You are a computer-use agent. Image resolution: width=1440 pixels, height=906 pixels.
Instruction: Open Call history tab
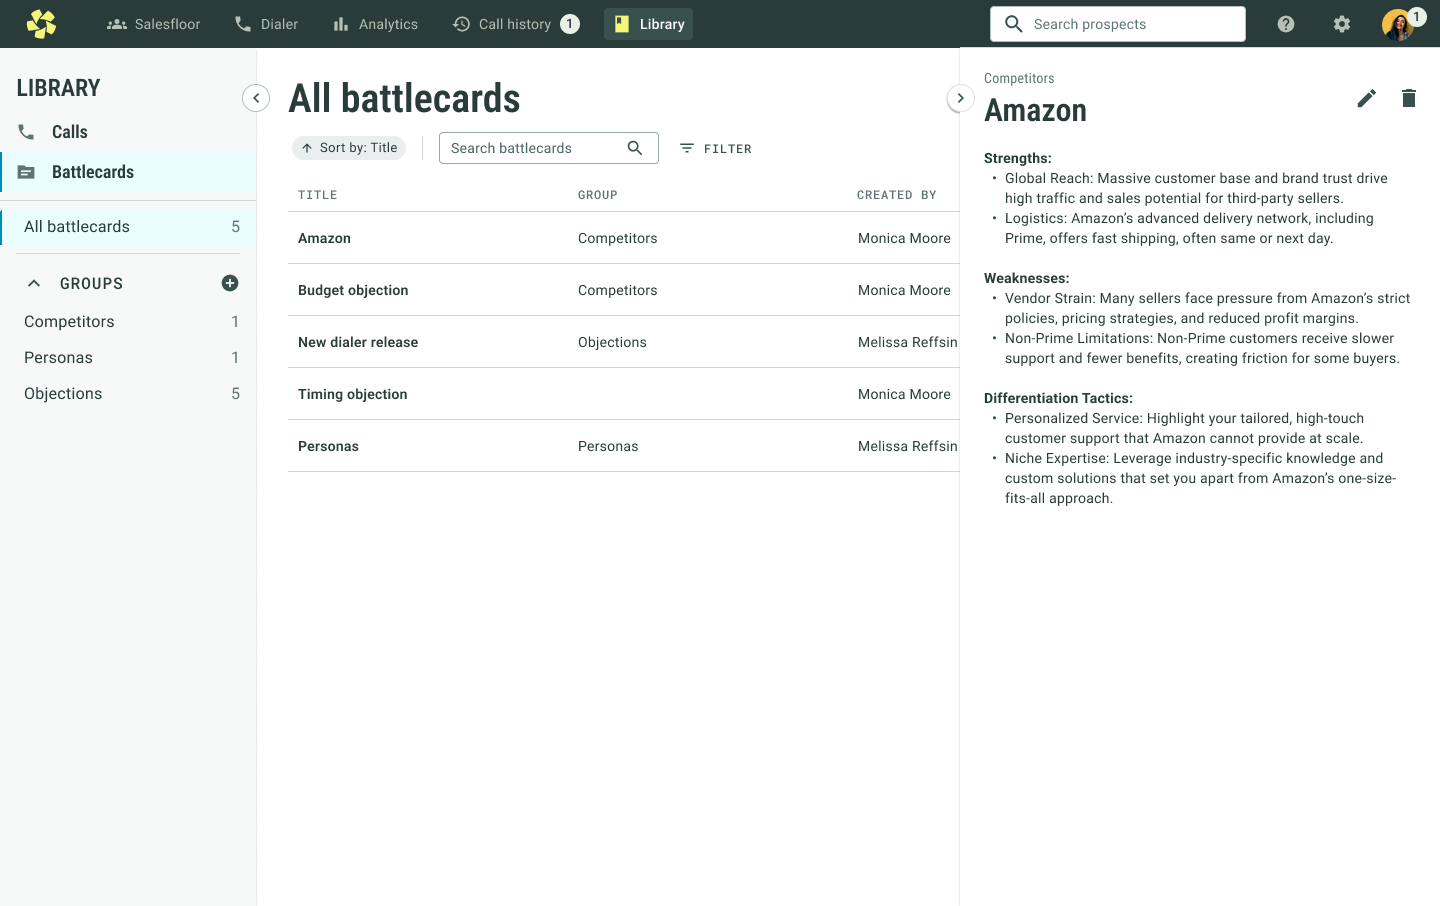click(x=515, y=24)
